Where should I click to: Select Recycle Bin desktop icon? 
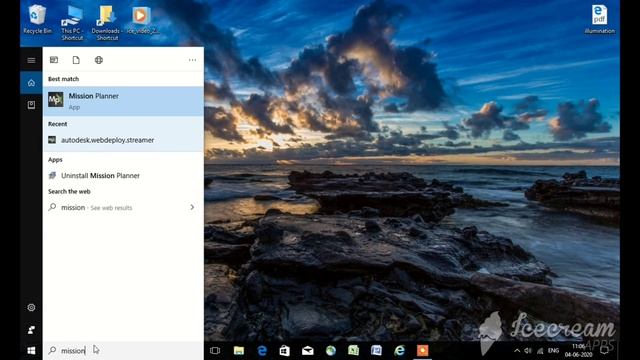[37, 20]
